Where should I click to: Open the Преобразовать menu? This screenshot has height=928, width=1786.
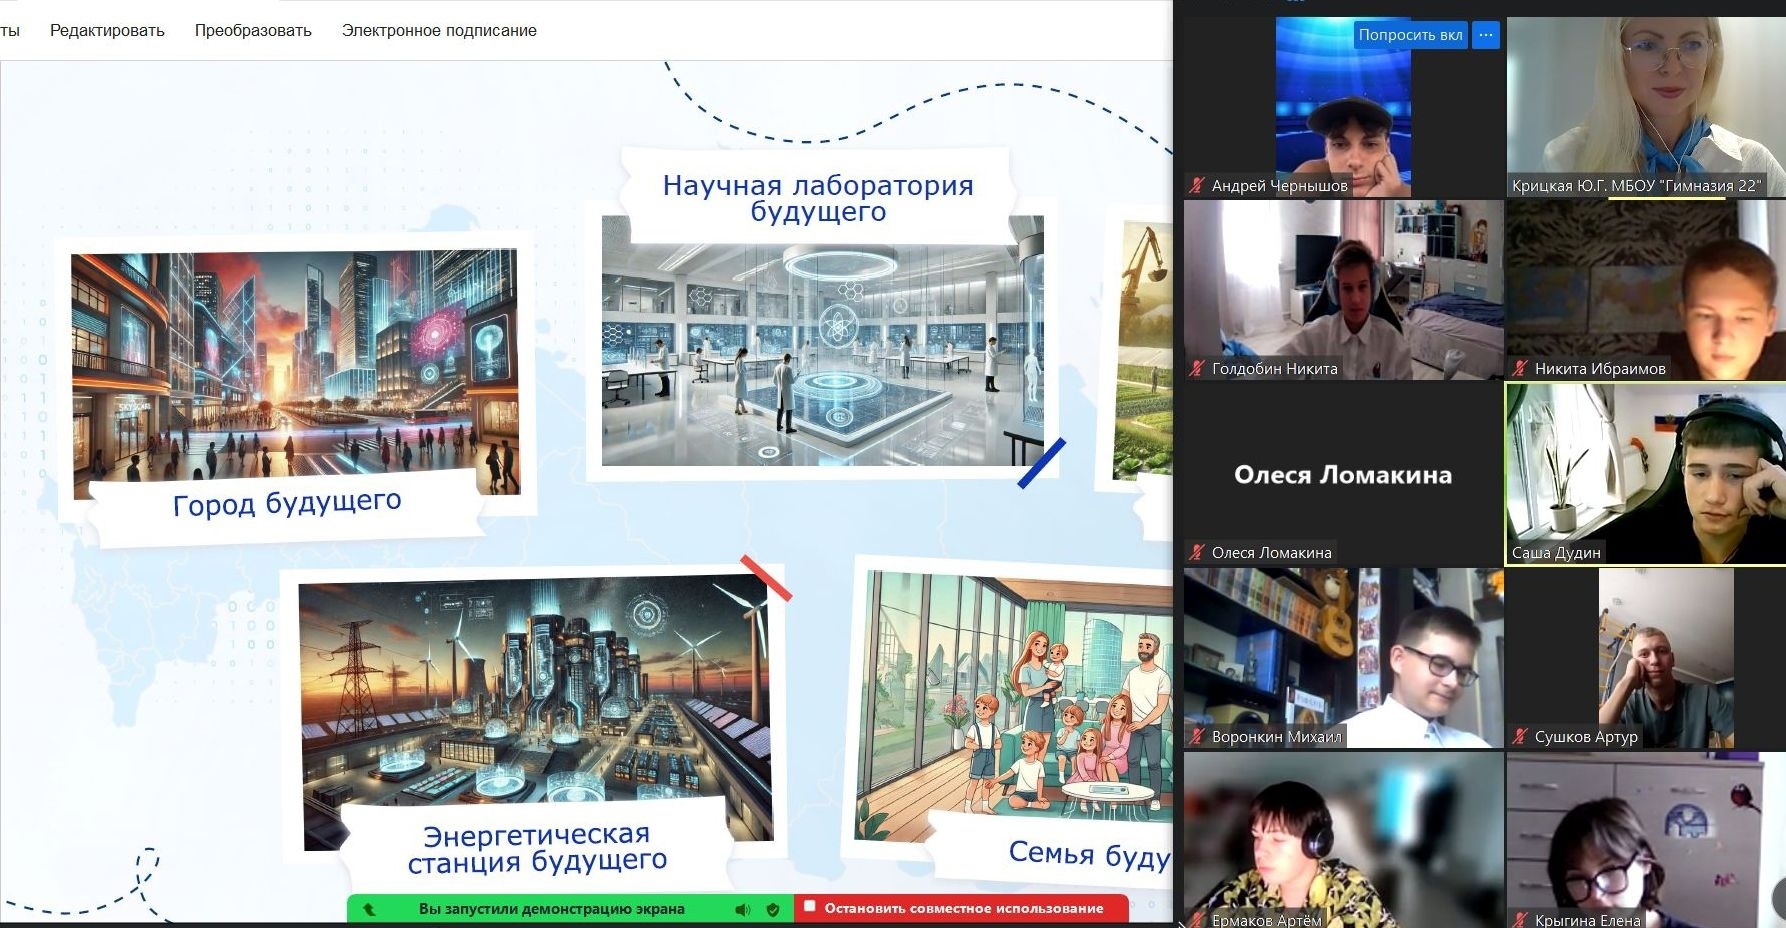tap(253, 31)
